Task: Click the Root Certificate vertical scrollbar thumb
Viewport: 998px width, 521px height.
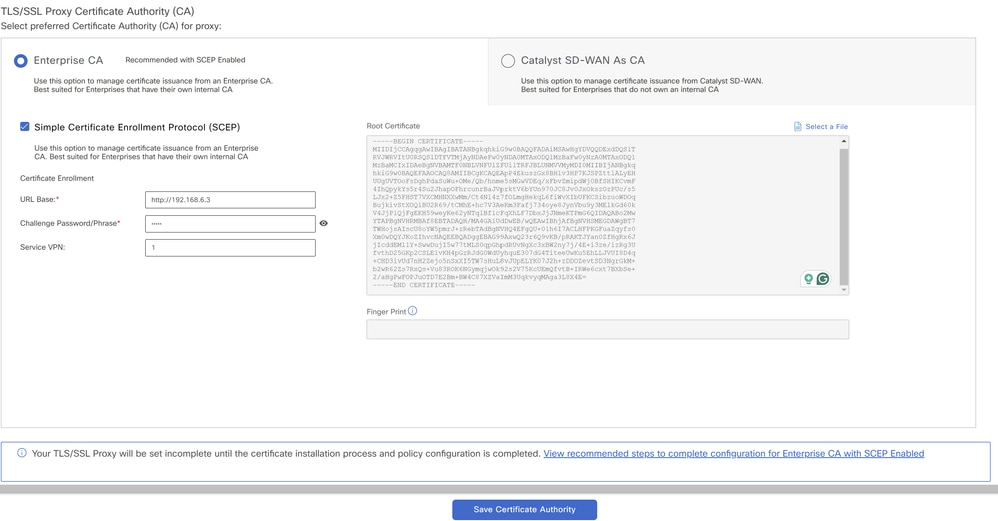Action: coord(844,216)
